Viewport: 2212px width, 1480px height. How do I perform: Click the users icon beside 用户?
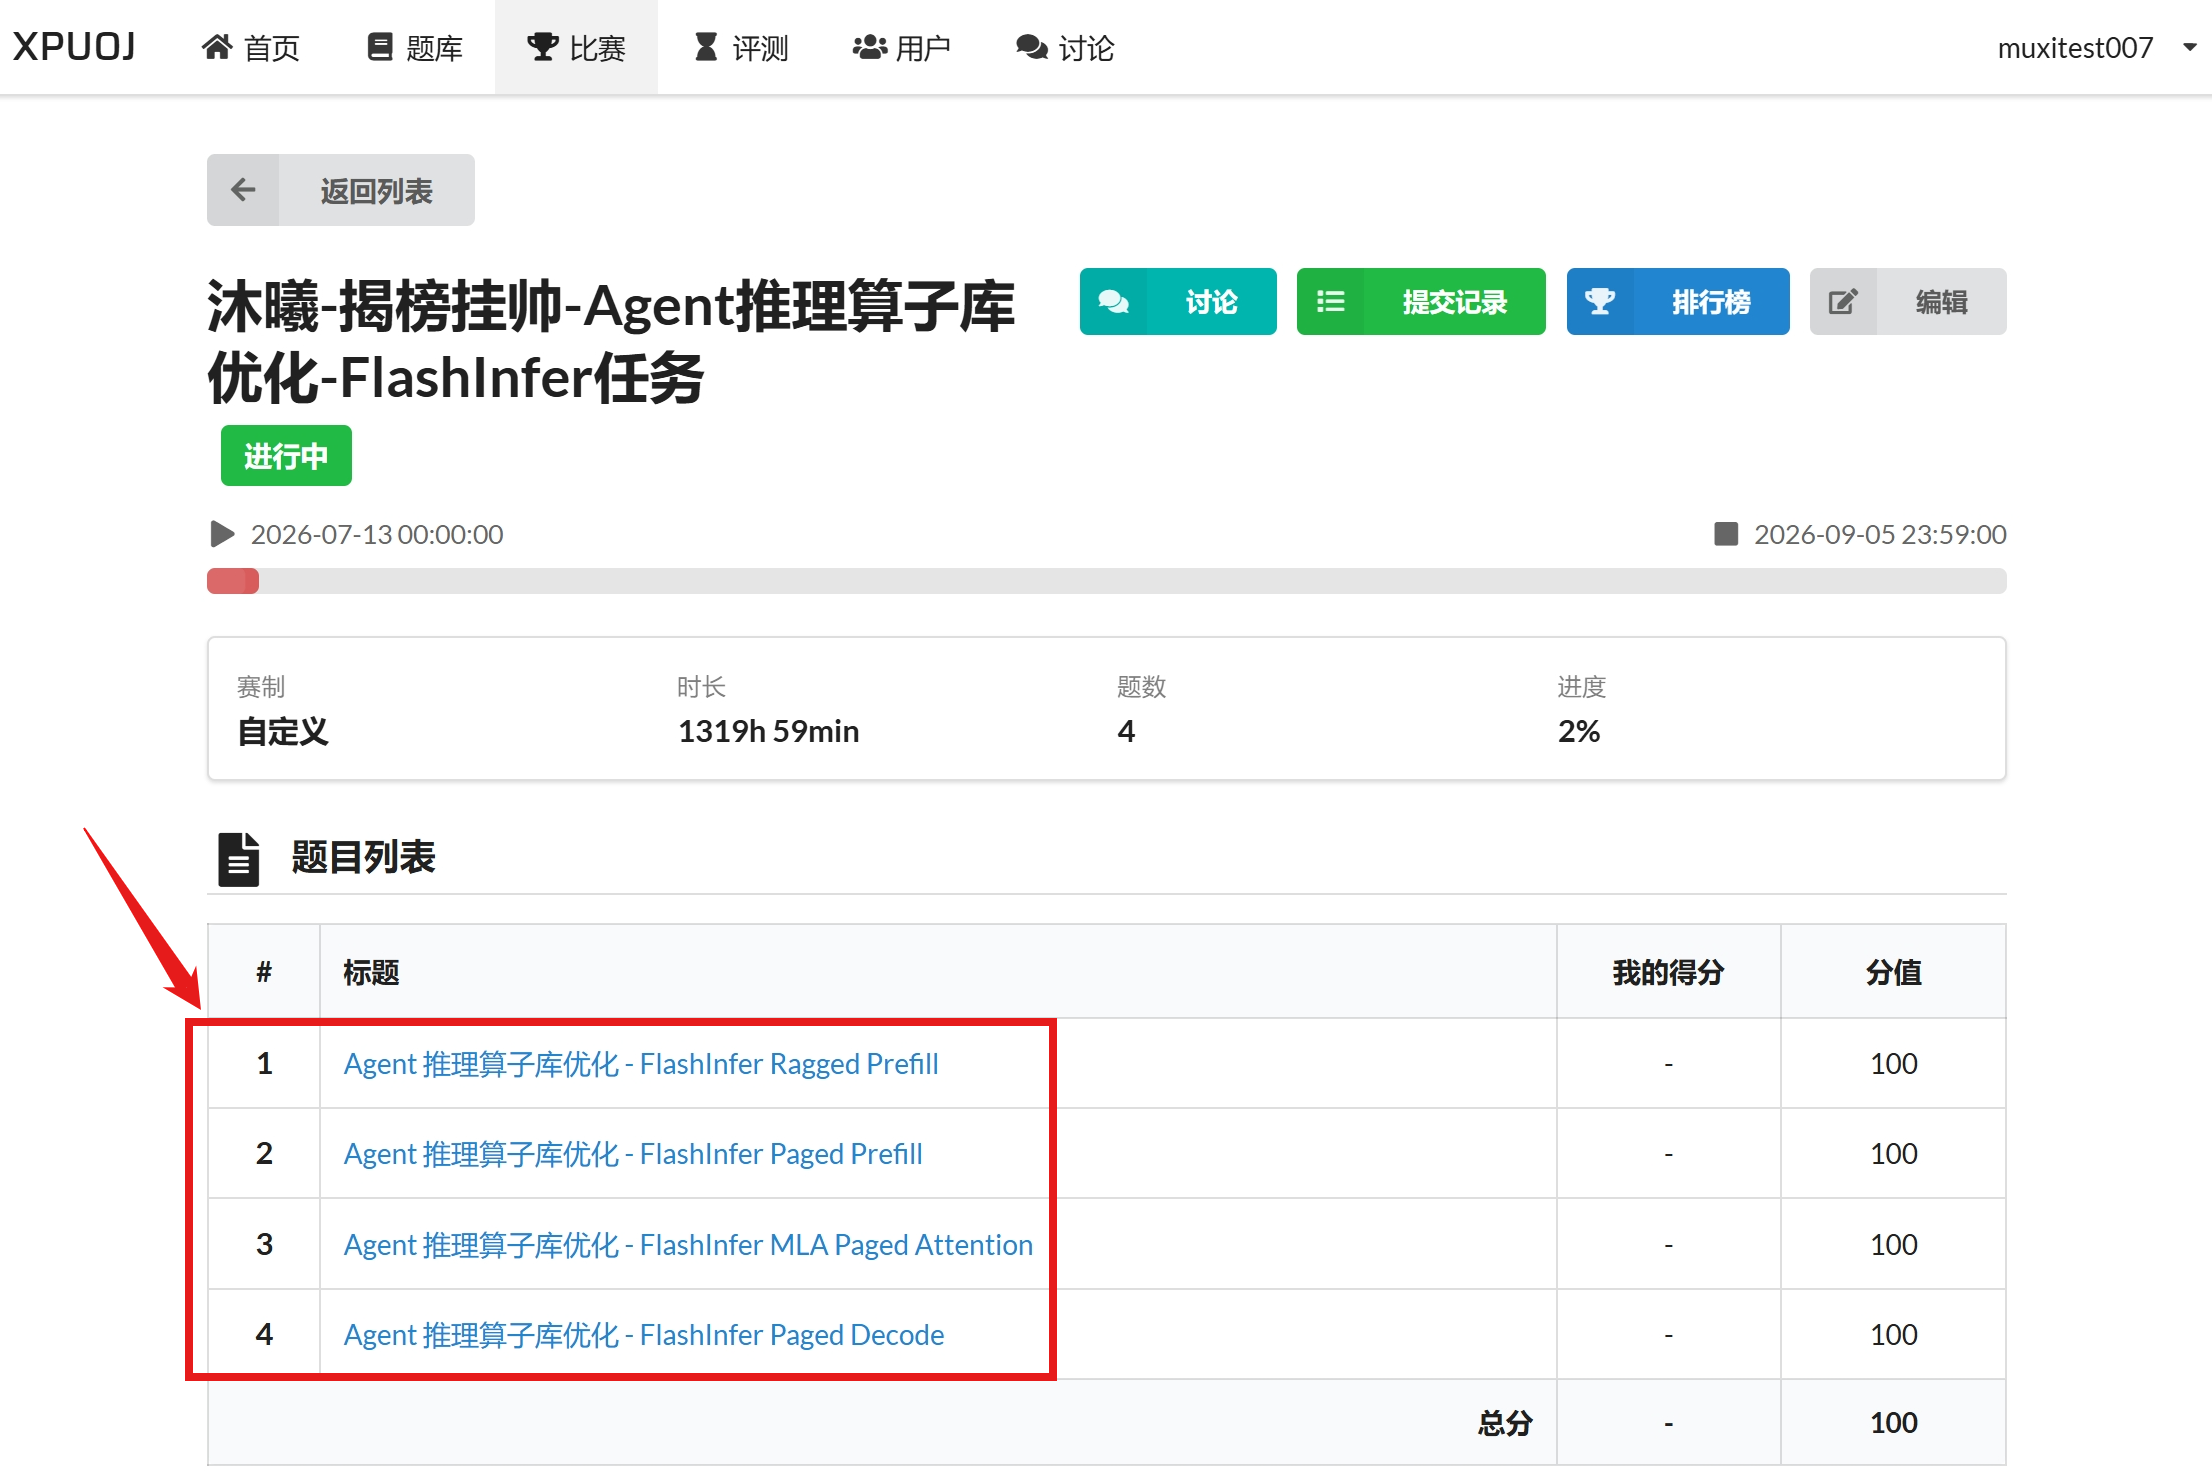(870, 47)
